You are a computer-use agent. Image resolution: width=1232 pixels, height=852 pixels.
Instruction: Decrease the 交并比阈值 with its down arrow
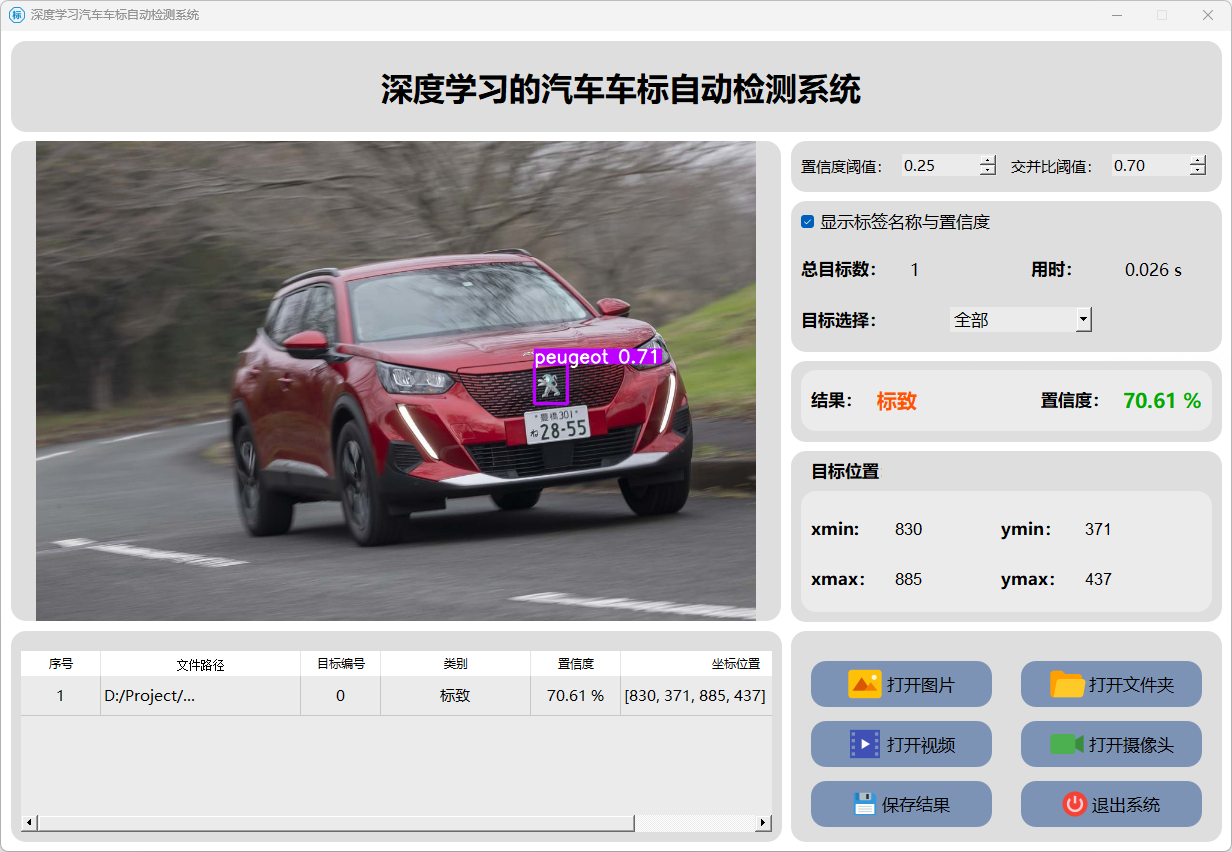click(x=1198, y=171)
